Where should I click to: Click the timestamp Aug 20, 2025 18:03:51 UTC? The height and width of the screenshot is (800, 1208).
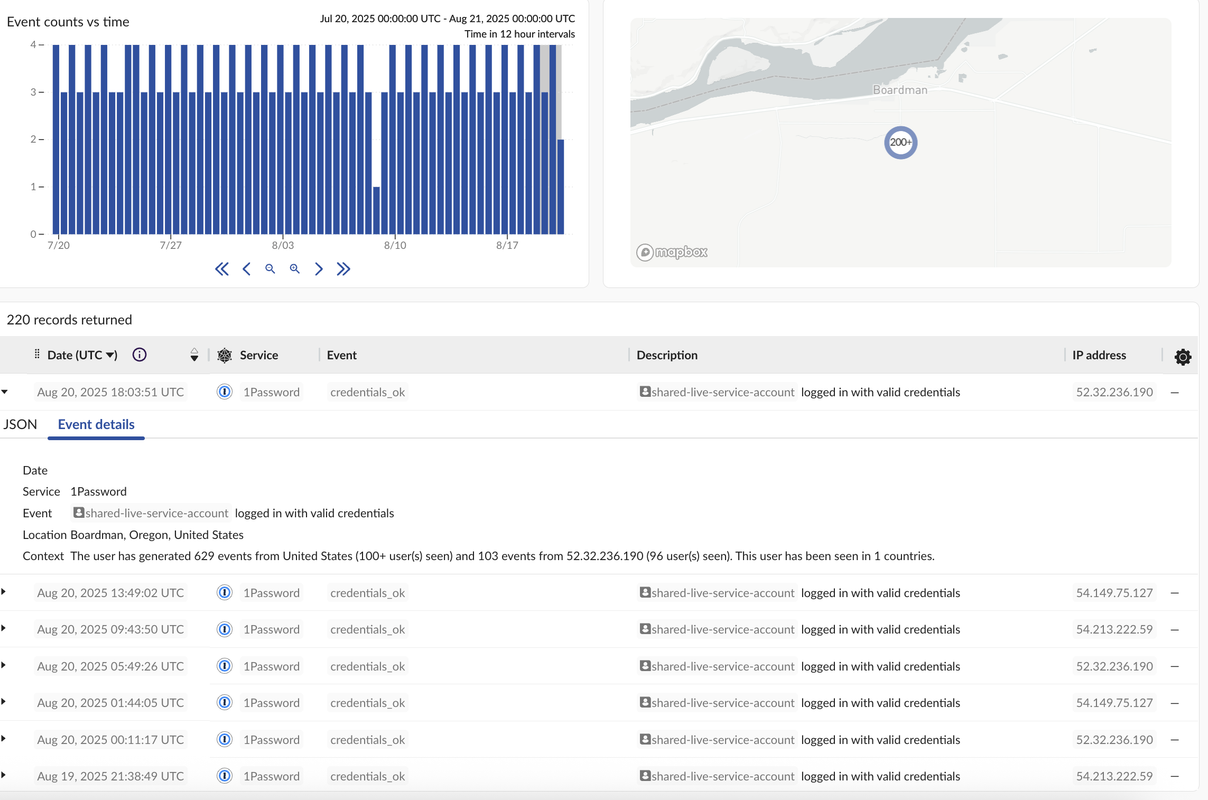pyautogui.click(x=110, y=392)
